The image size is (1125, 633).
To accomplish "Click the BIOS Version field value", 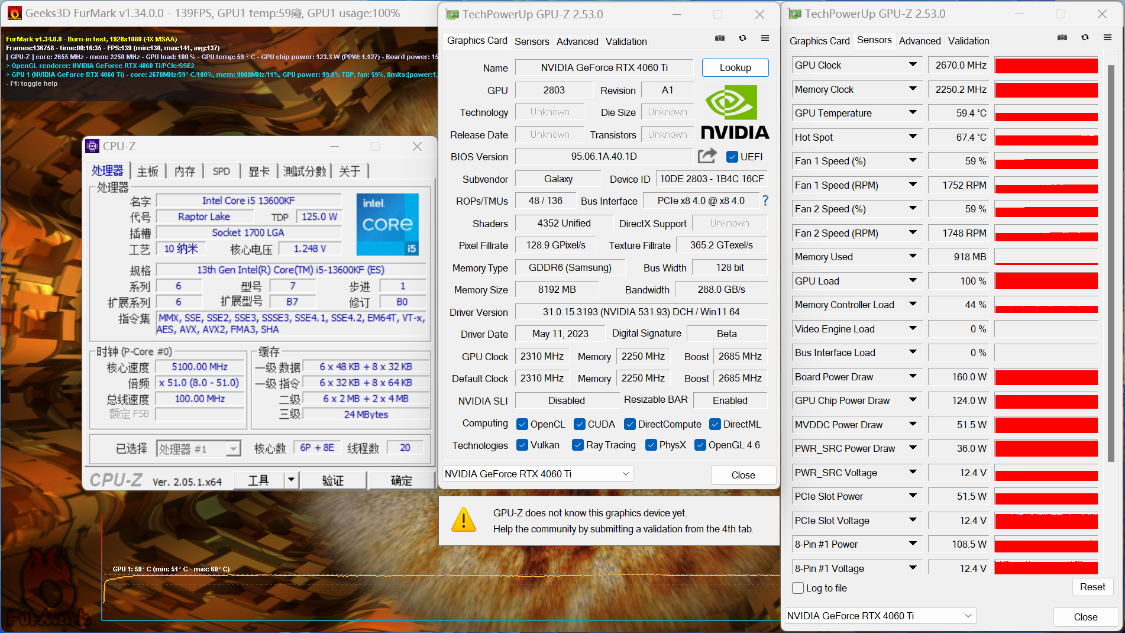I will coord(603,156).
